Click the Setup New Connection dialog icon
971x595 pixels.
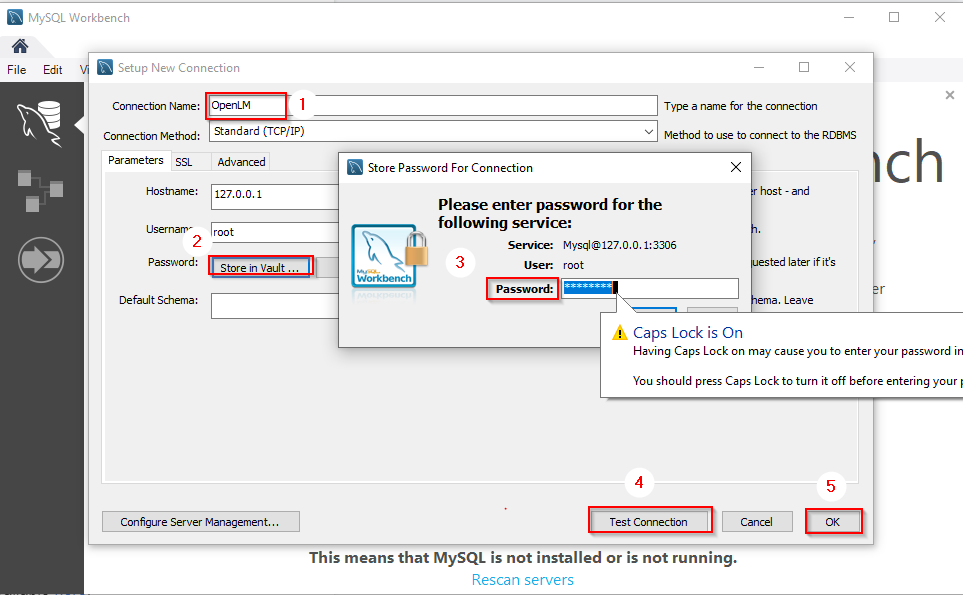click(x=105, y=68)
